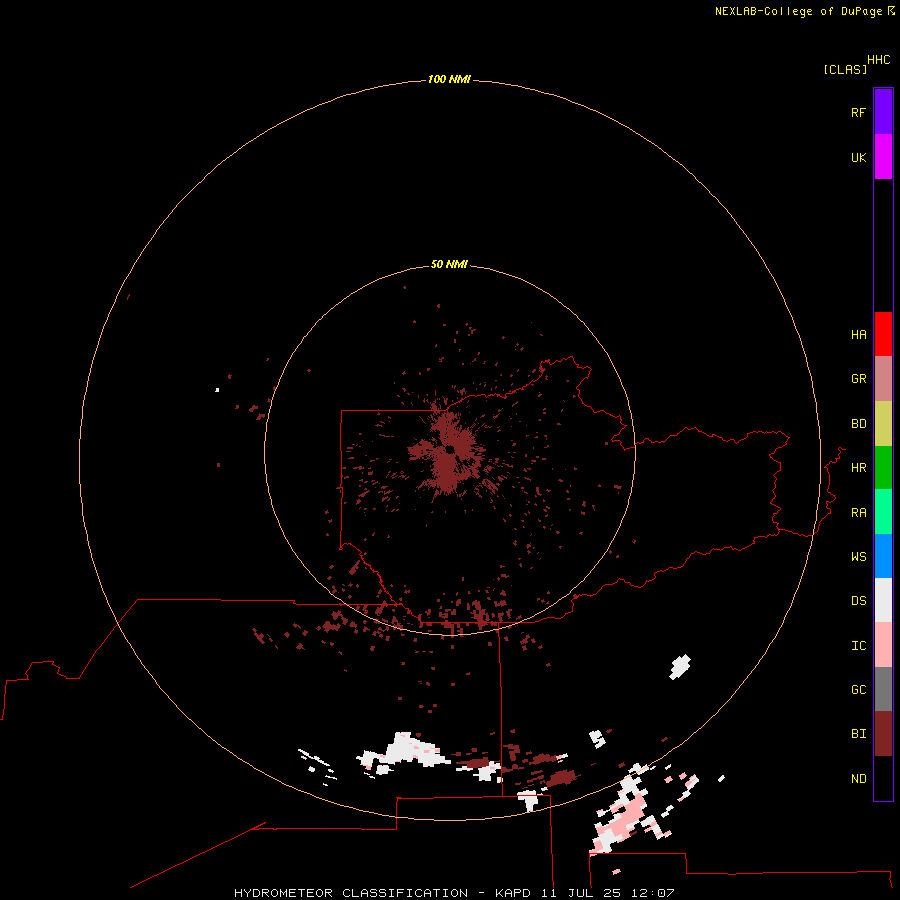Screen dimensions: 900x900
Task: Click the GR legend label
Action: point(858,379)
